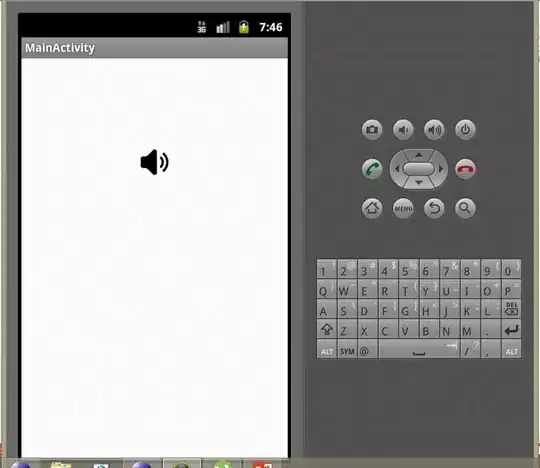The width and height of the screenshot is (540, 468).
Task: Click the 1 key on keyboard
Action: [x=327, y=269]
